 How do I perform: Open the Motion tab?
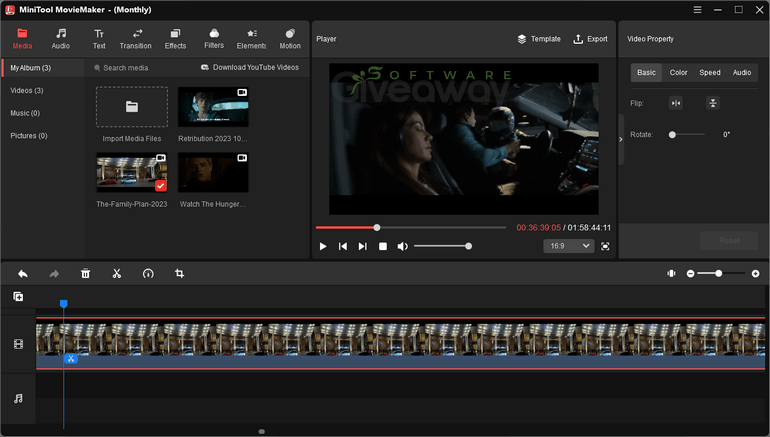click(290, 39)
